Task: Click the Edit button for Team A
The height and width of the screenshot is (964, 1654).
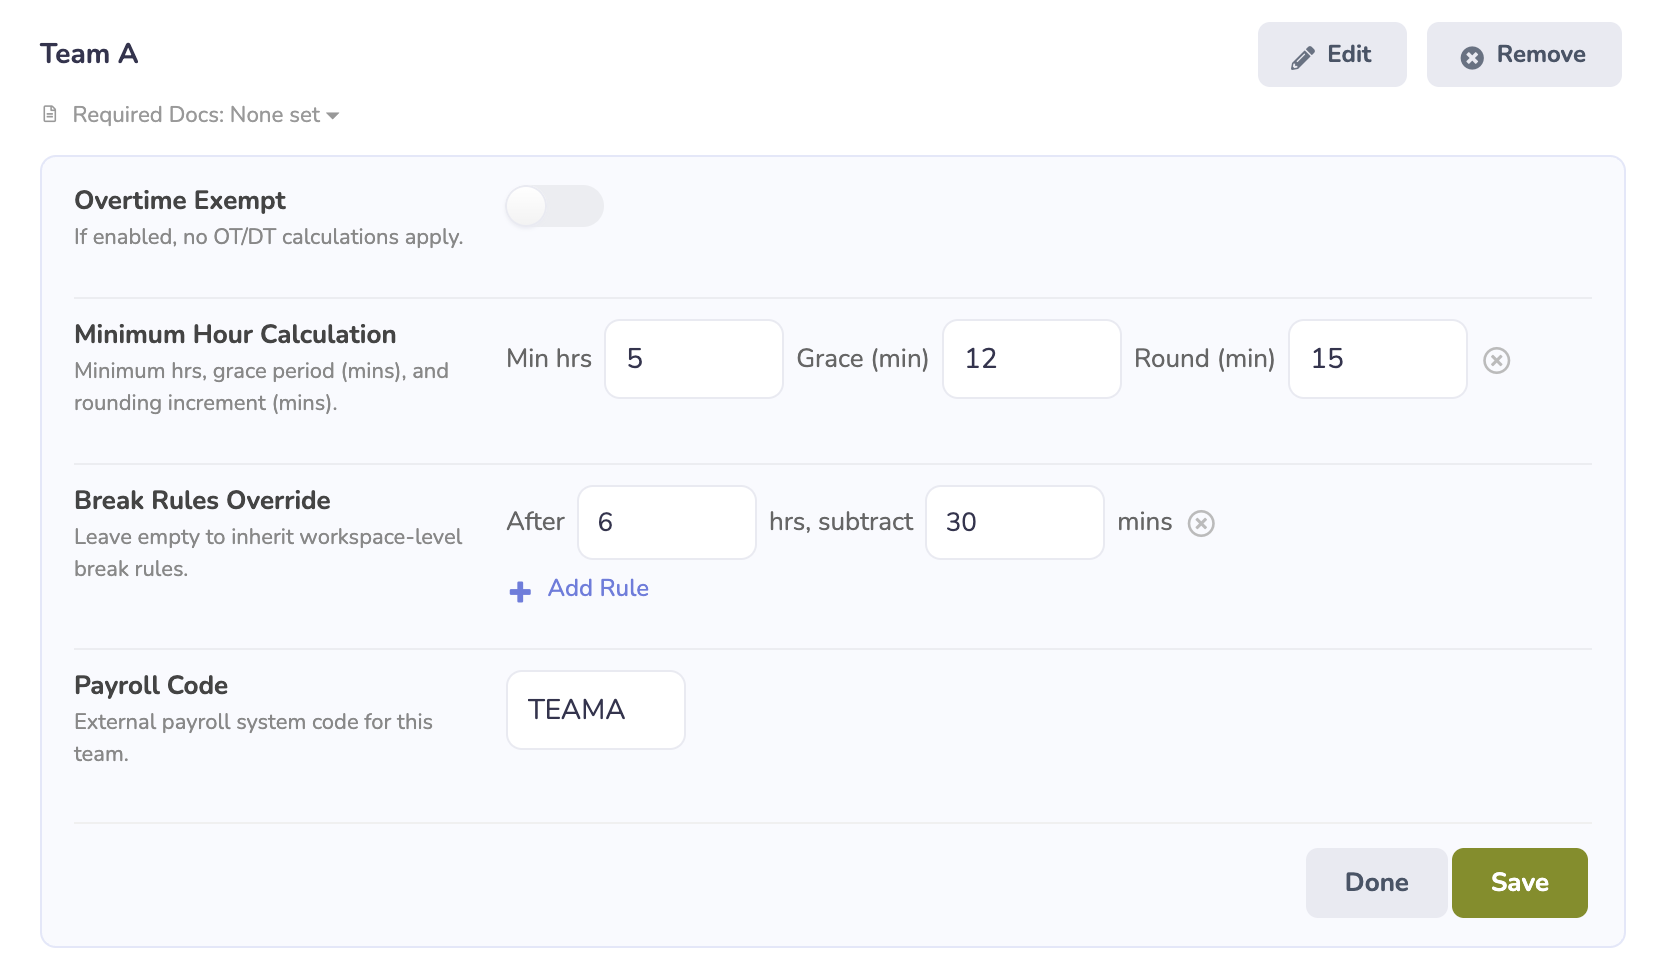Action: 1331,55
